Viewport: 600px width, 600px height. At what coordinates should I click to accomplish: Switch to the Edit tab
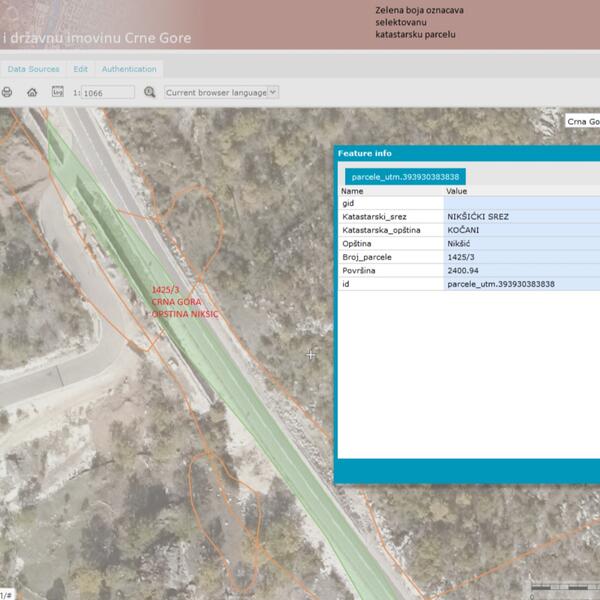click(80, 69)
